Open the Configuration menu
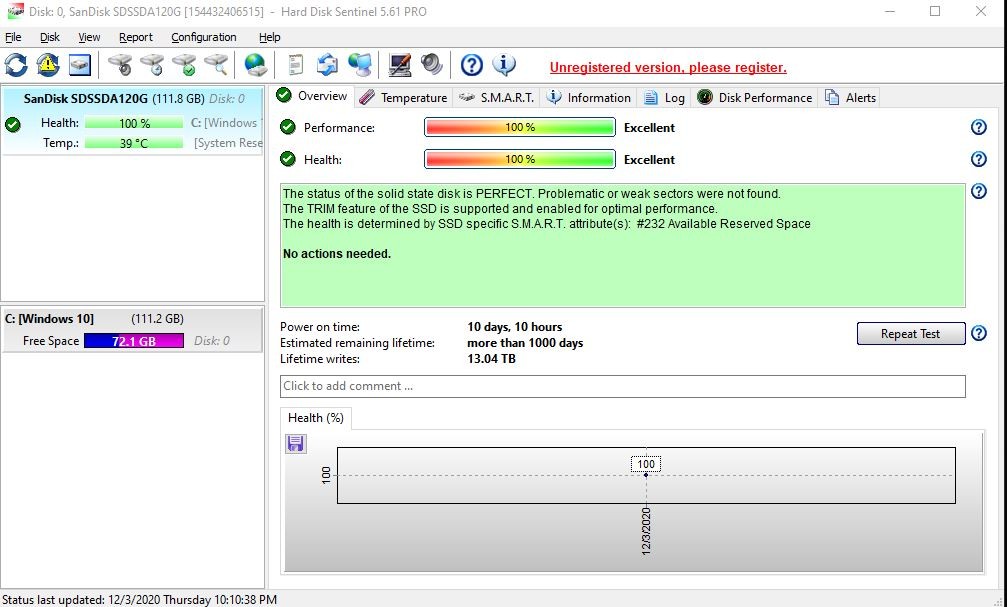The width and height of the screenshot is (1007, 607). coord(204,37)
